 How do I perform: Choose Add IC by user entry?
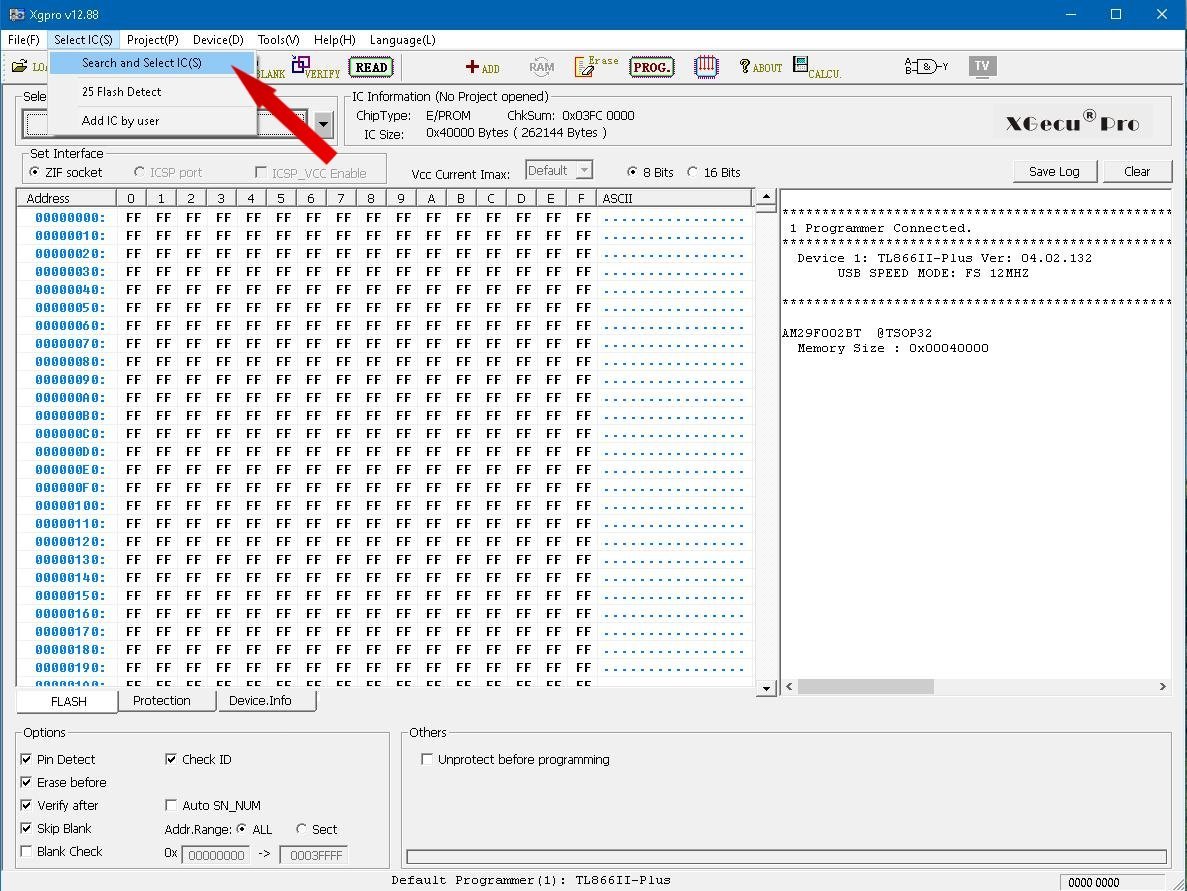(152, 120)
